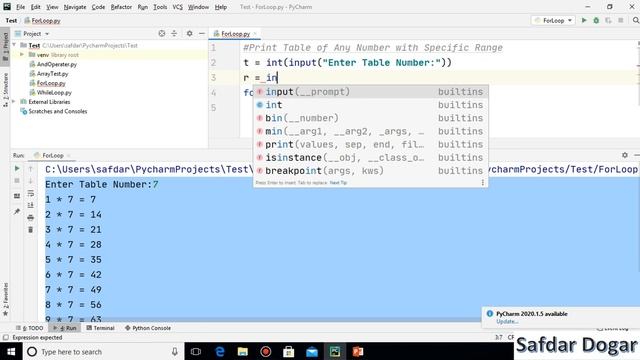Toggle scroll to end in Run console

(30, 205)
